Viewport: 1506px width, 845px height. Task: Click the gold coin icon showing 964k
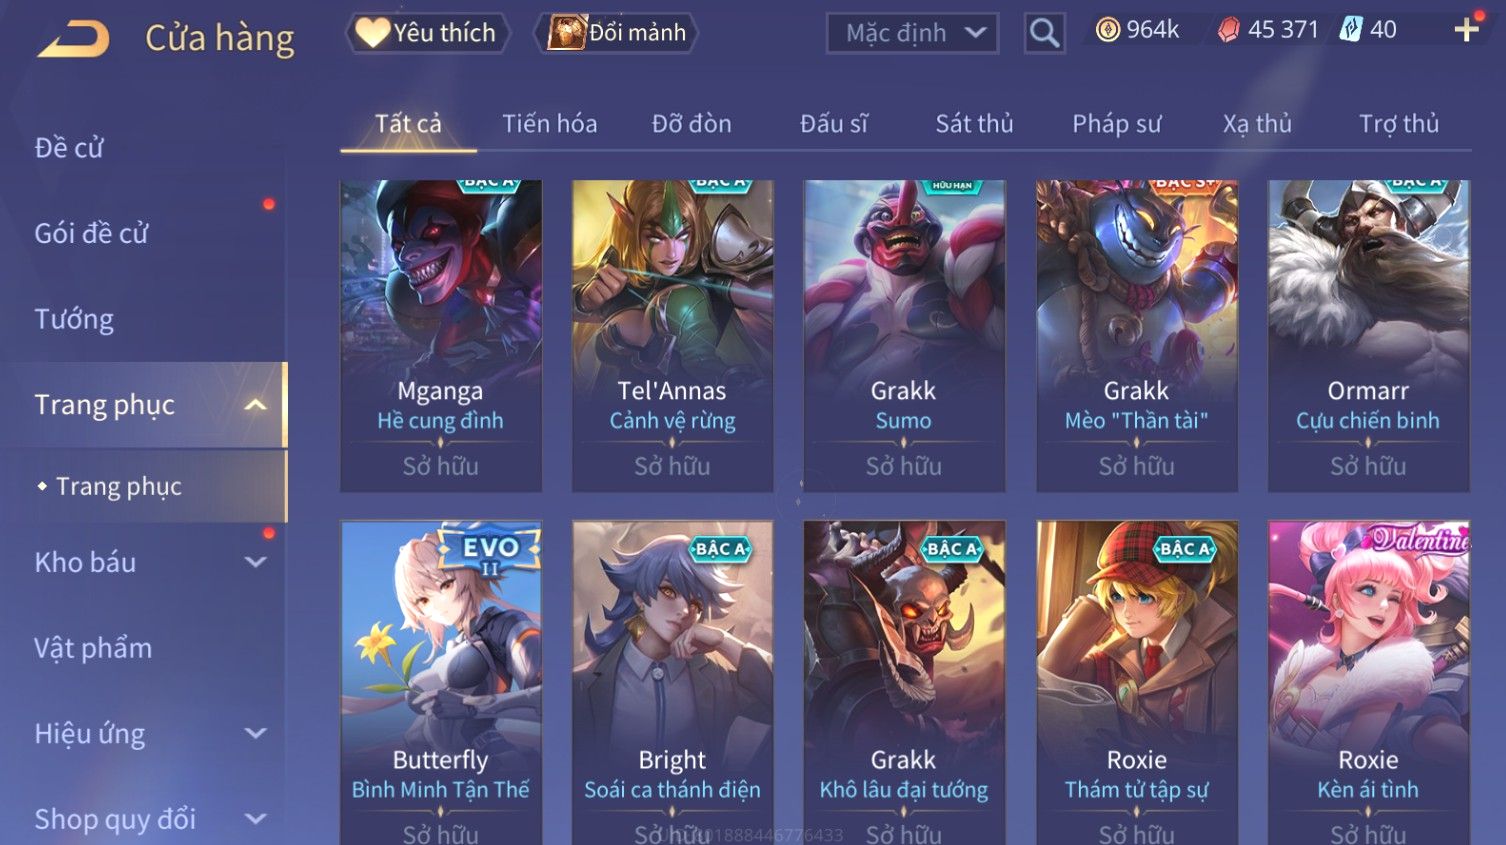[x=1107, y=30]
